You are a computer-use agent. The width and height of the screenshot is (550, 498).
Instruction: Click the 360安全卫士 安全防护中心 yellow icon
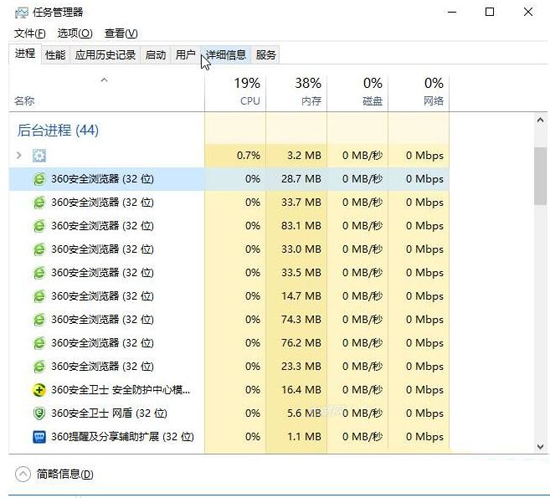(39, 390)
